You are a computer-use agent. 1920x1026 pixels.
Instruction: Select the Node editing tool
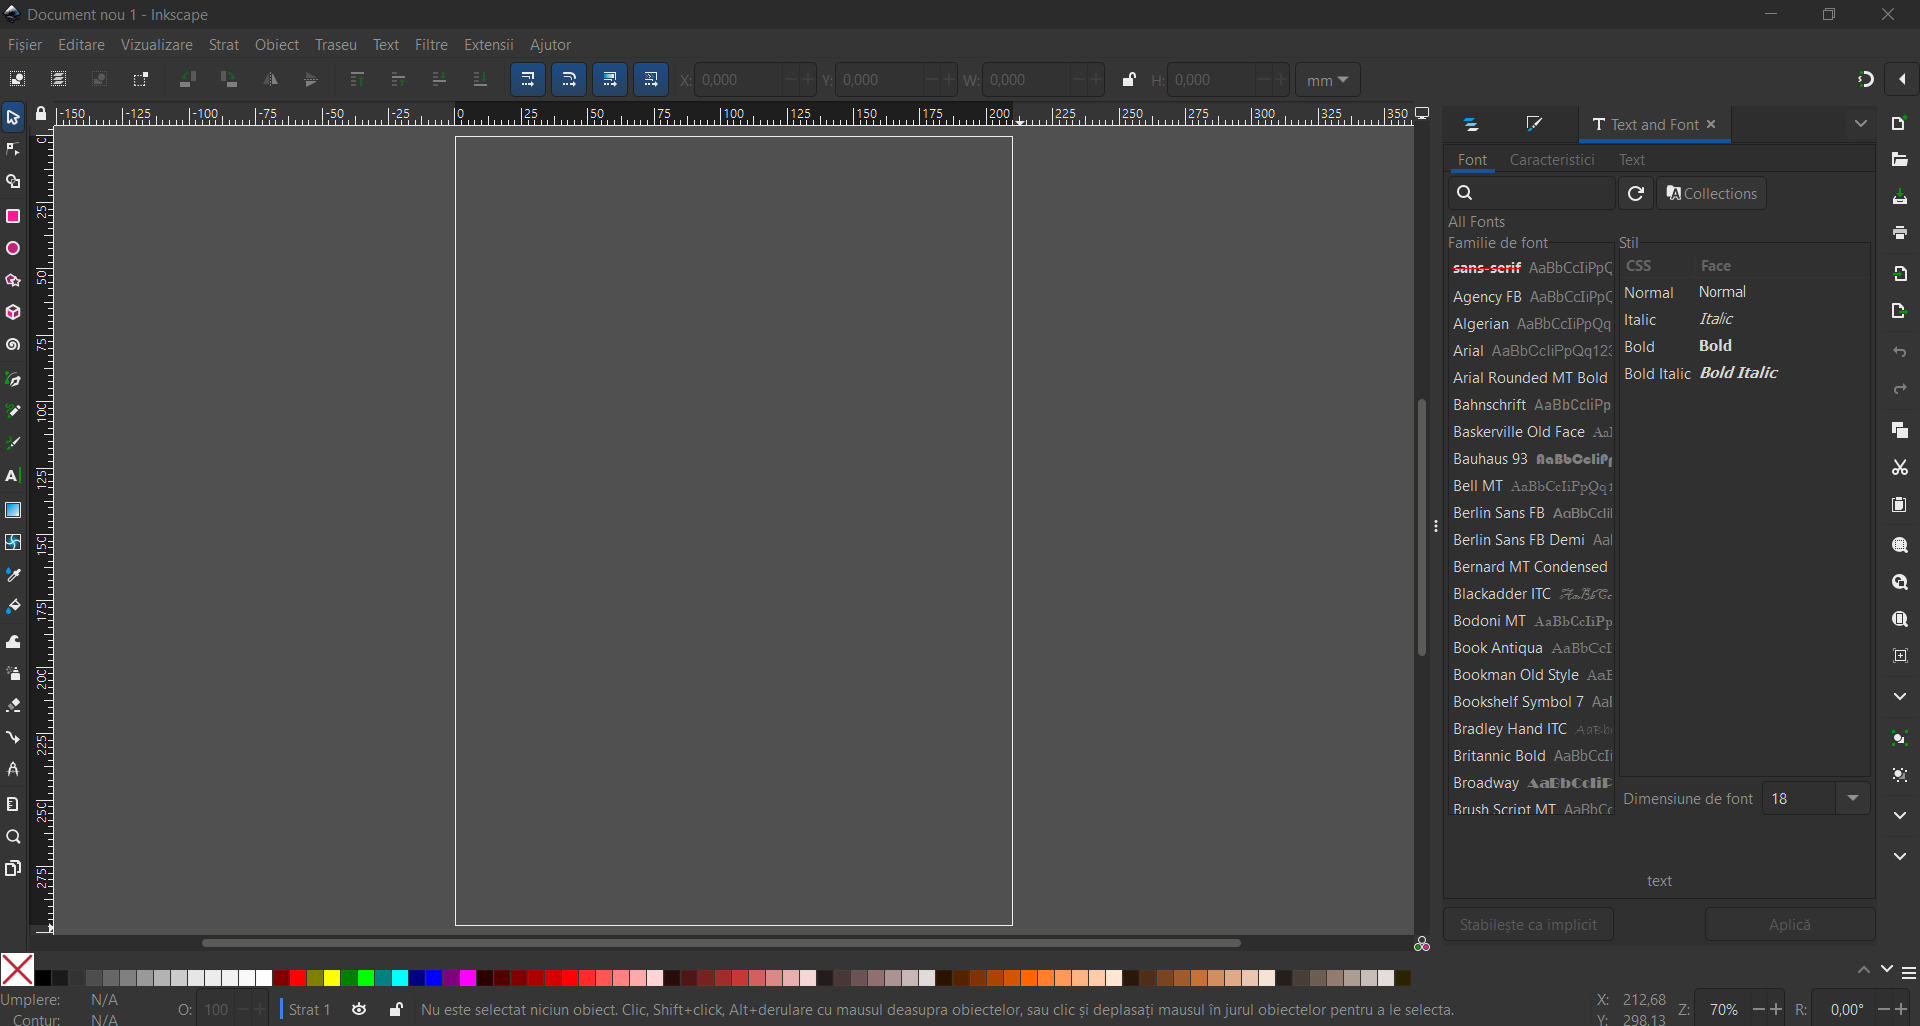13,150
